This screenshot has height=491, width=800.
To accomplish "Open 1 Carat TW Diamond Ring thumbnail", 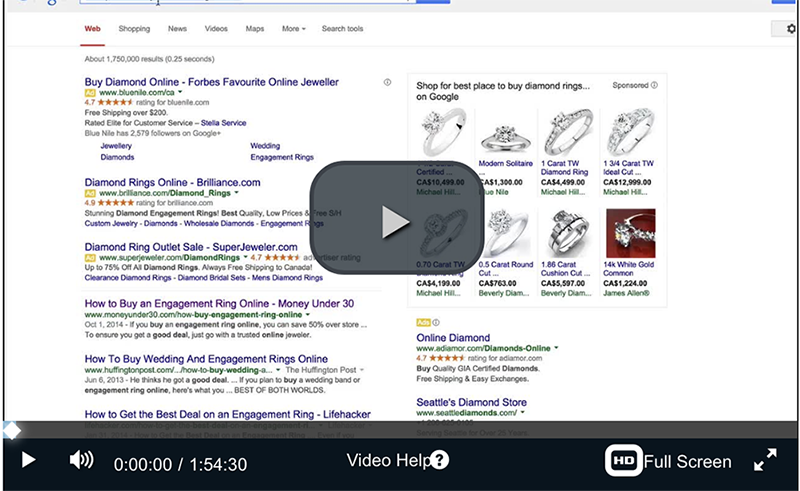I will tap(568, 132).
